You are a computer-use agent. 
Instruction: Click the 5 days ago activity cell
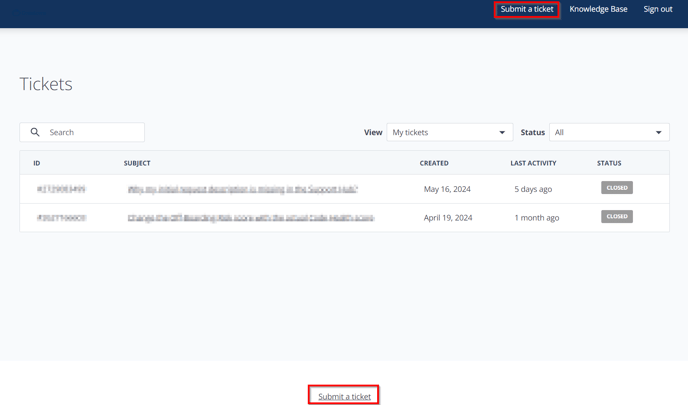533,189
